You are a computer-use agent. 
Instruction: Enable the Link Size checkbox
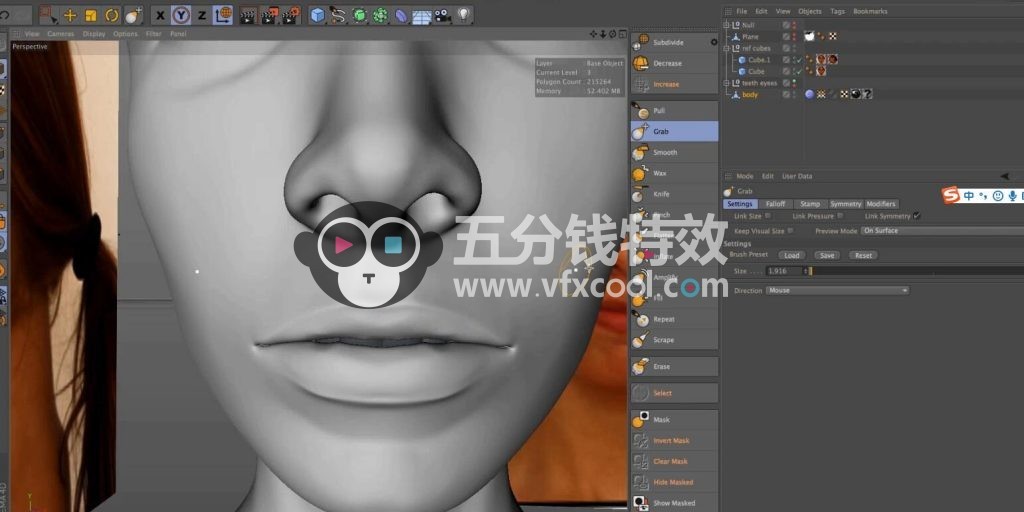[768, 216]
